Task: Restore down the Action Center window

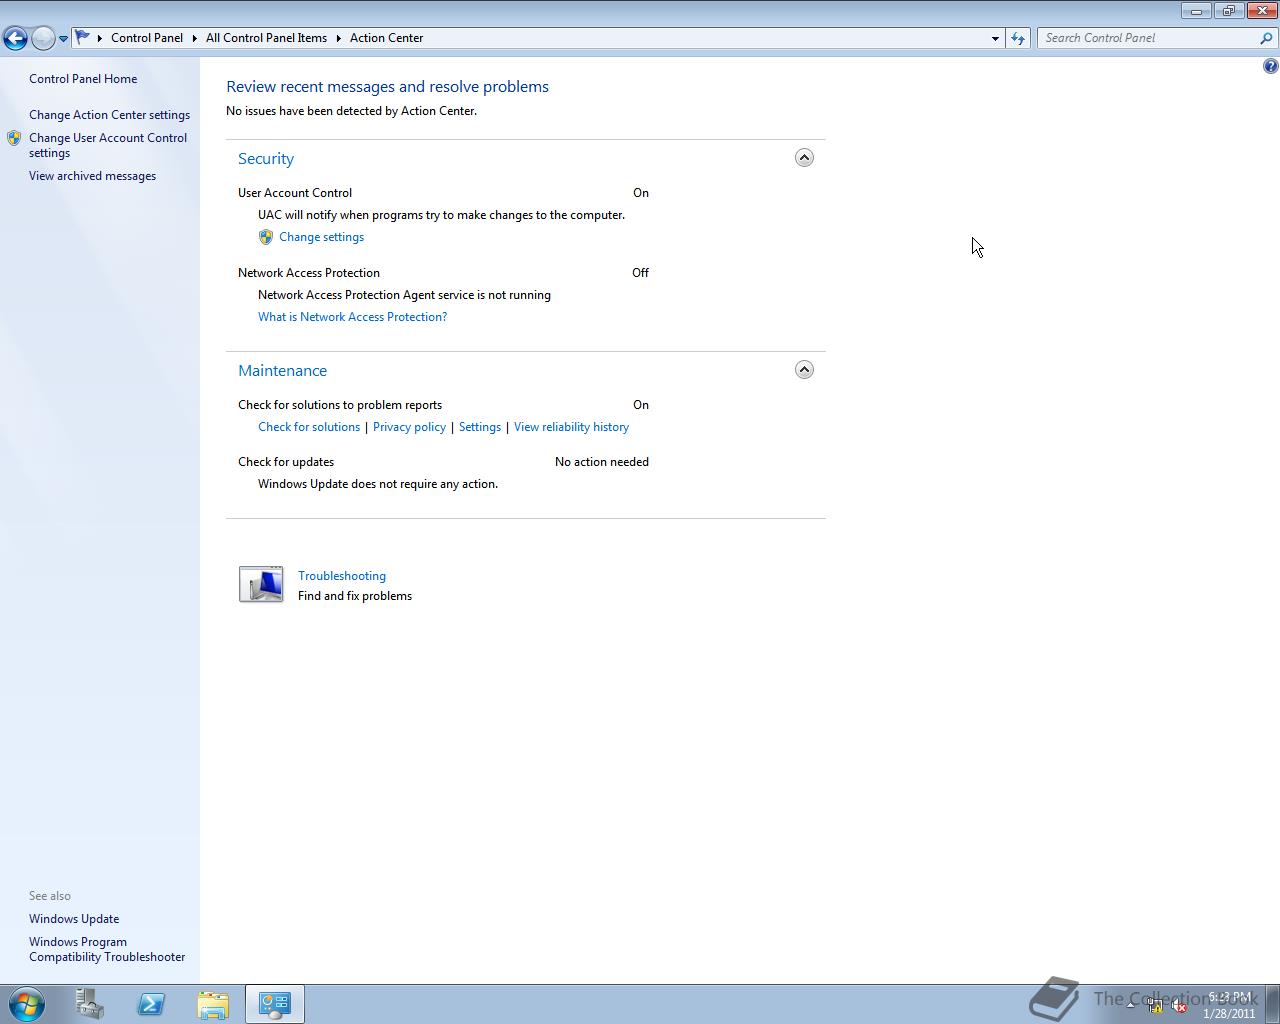Action: (x=1228, y=11)
